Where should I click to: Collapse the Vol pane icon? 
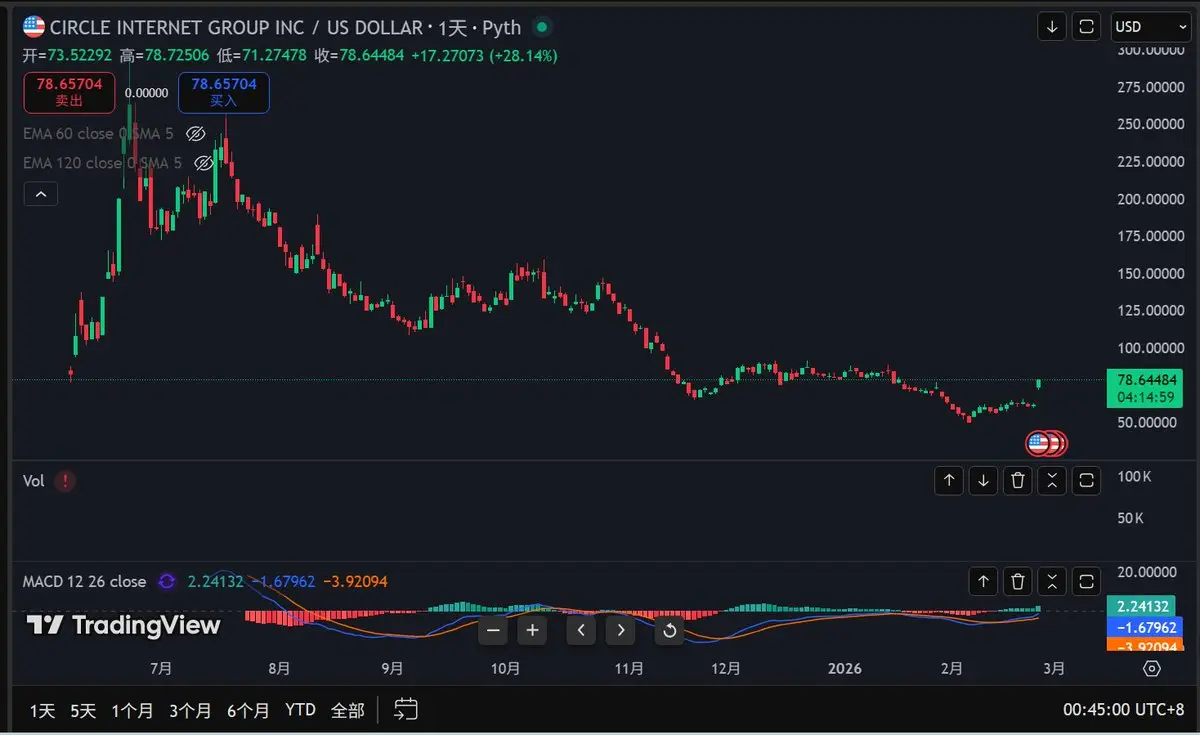(1052, 481)
